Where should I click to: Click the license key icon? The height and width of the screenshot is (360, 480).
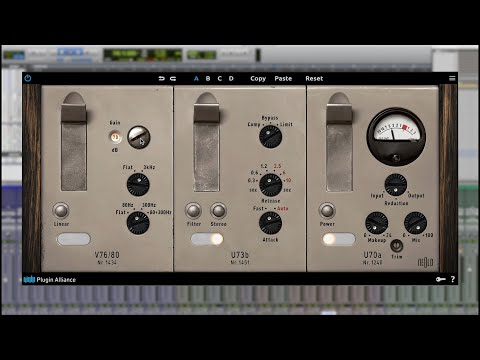(441, 279)
